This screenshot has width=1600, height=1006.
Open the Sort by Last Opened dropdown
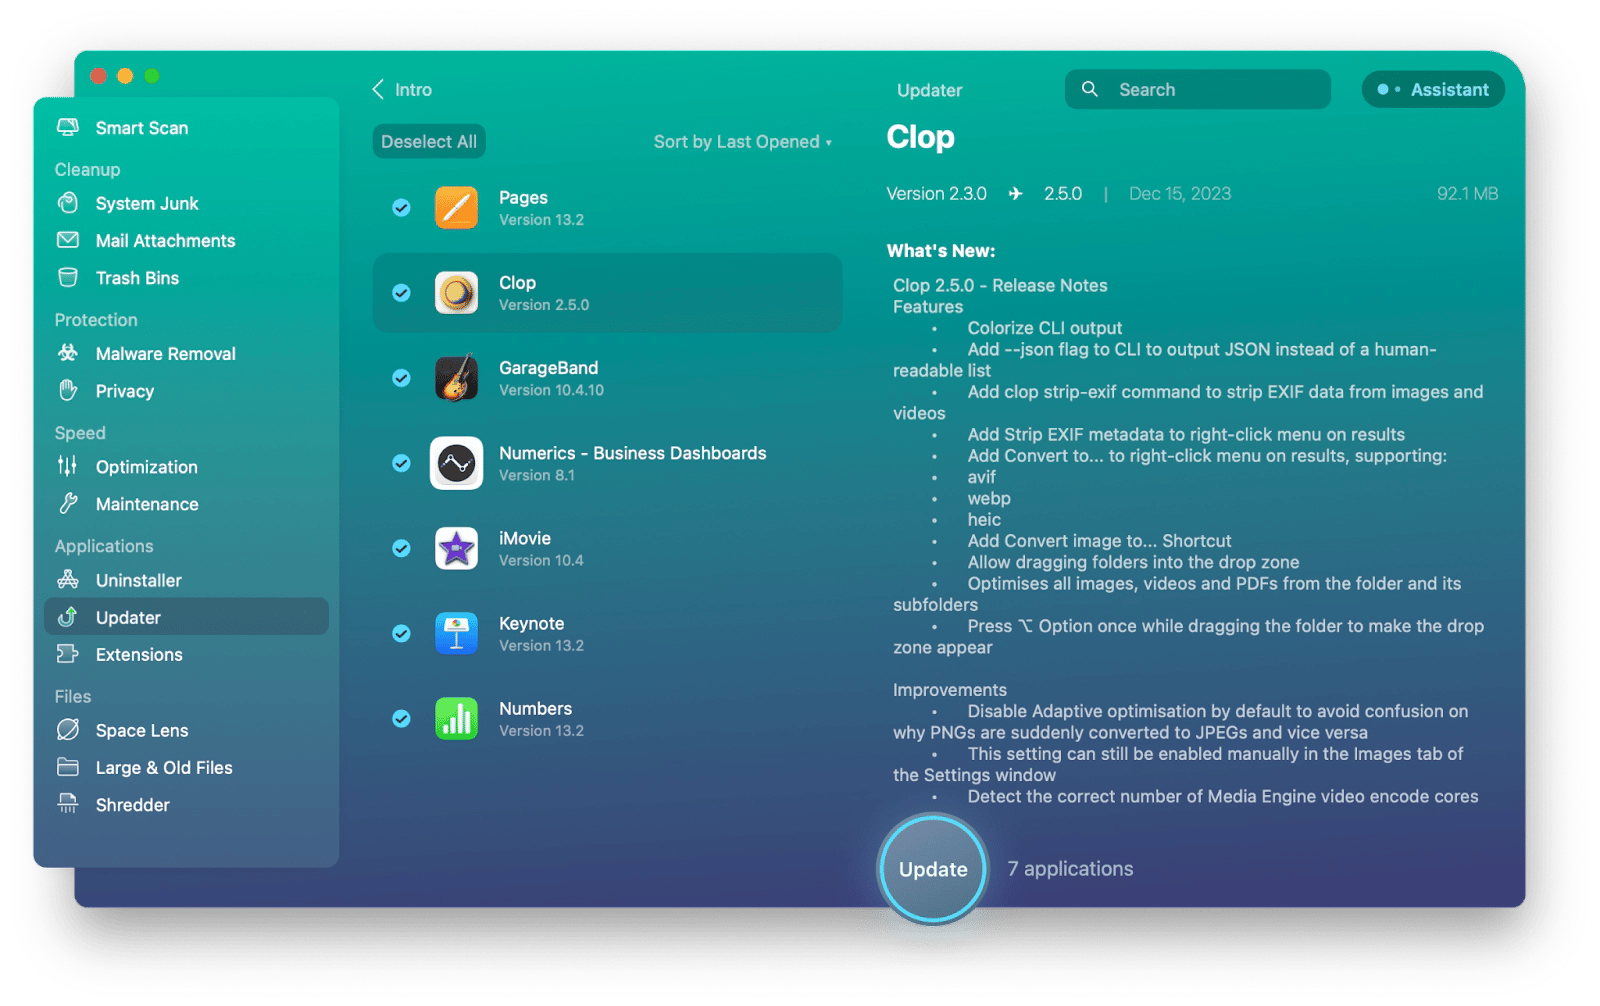[x=742, y=142]
